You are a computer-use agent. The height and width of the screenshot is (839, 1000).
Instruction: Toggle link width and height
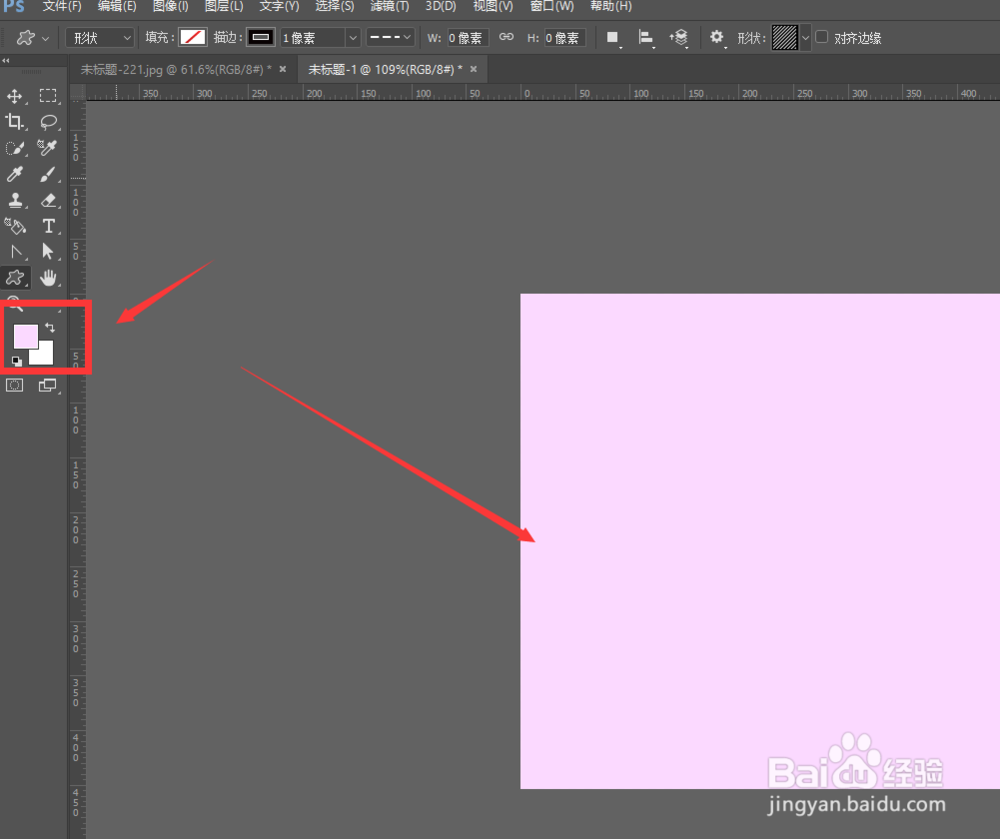point(506,37)
